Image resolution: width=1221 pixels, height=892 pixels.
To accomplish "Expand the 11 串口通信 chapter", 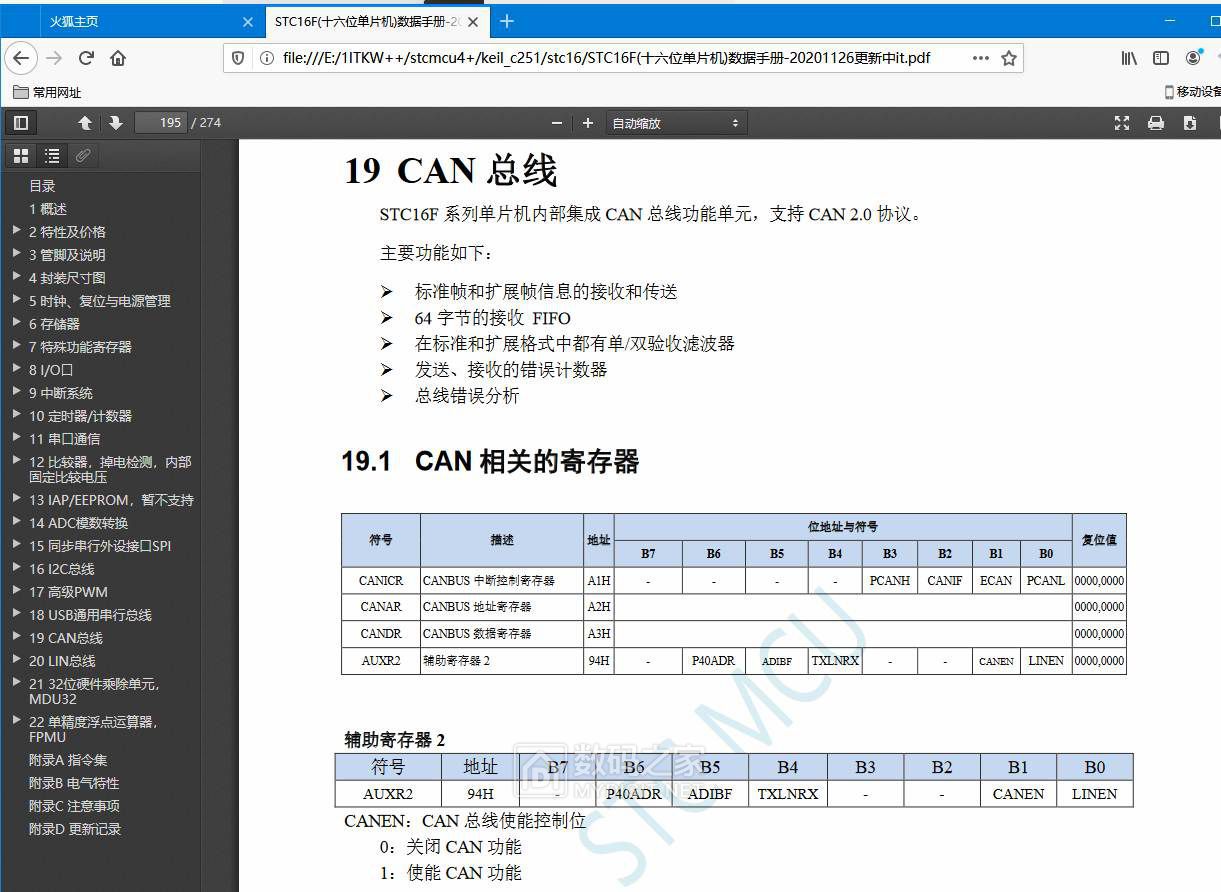I will tap(15, 438).
